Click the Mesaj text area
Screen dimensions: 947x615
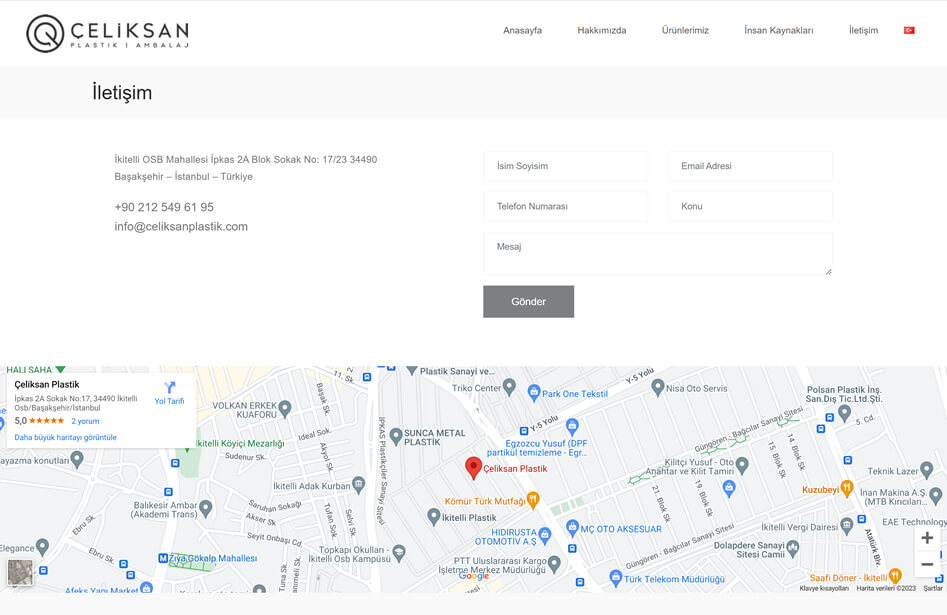(x=657, y=253)
